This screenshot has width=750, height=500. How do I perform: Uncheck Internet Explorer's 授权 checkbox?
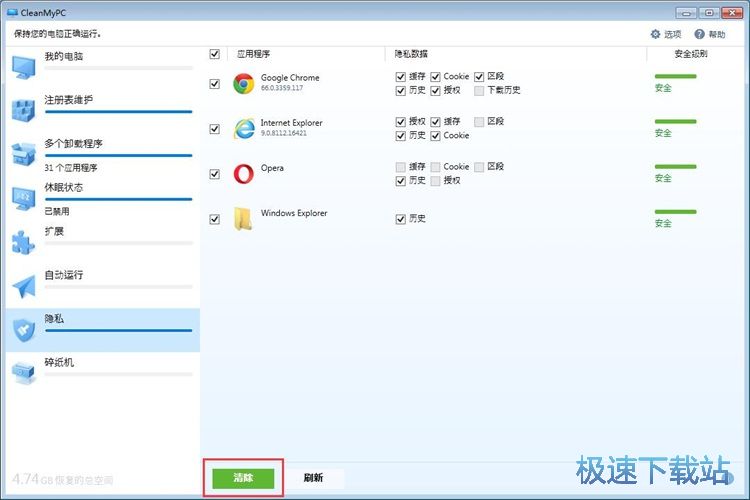coord(401,122)
